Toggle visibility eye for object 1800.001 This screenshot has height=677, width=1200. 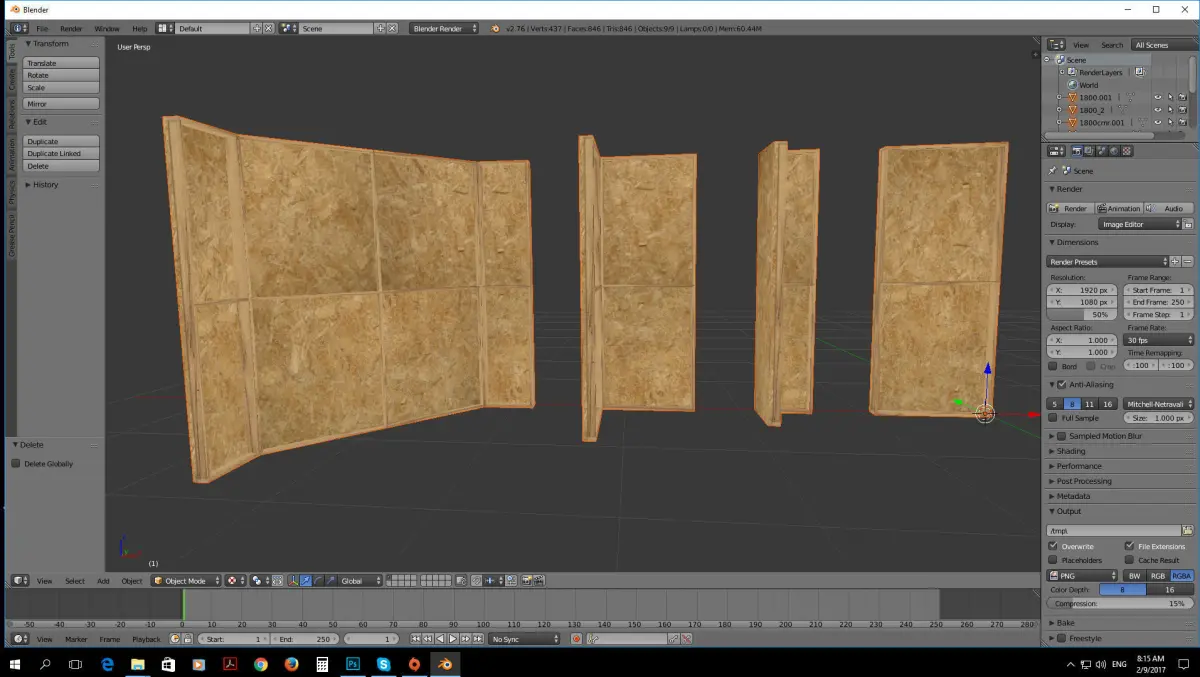1158,97
